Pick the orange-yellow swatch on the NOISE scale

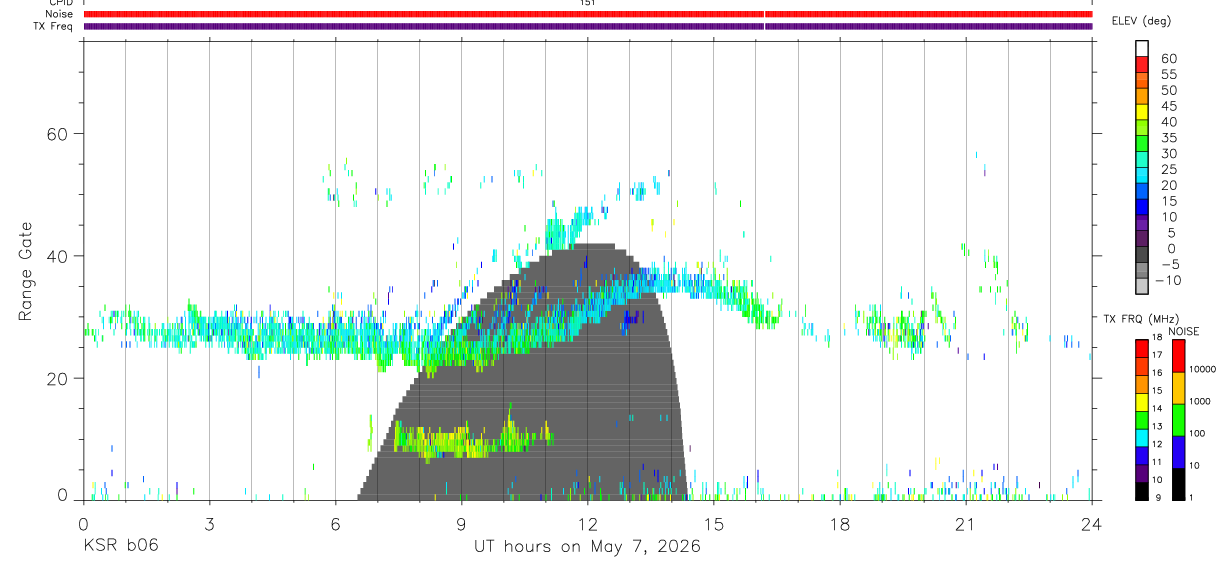[x=1178, y=388]
